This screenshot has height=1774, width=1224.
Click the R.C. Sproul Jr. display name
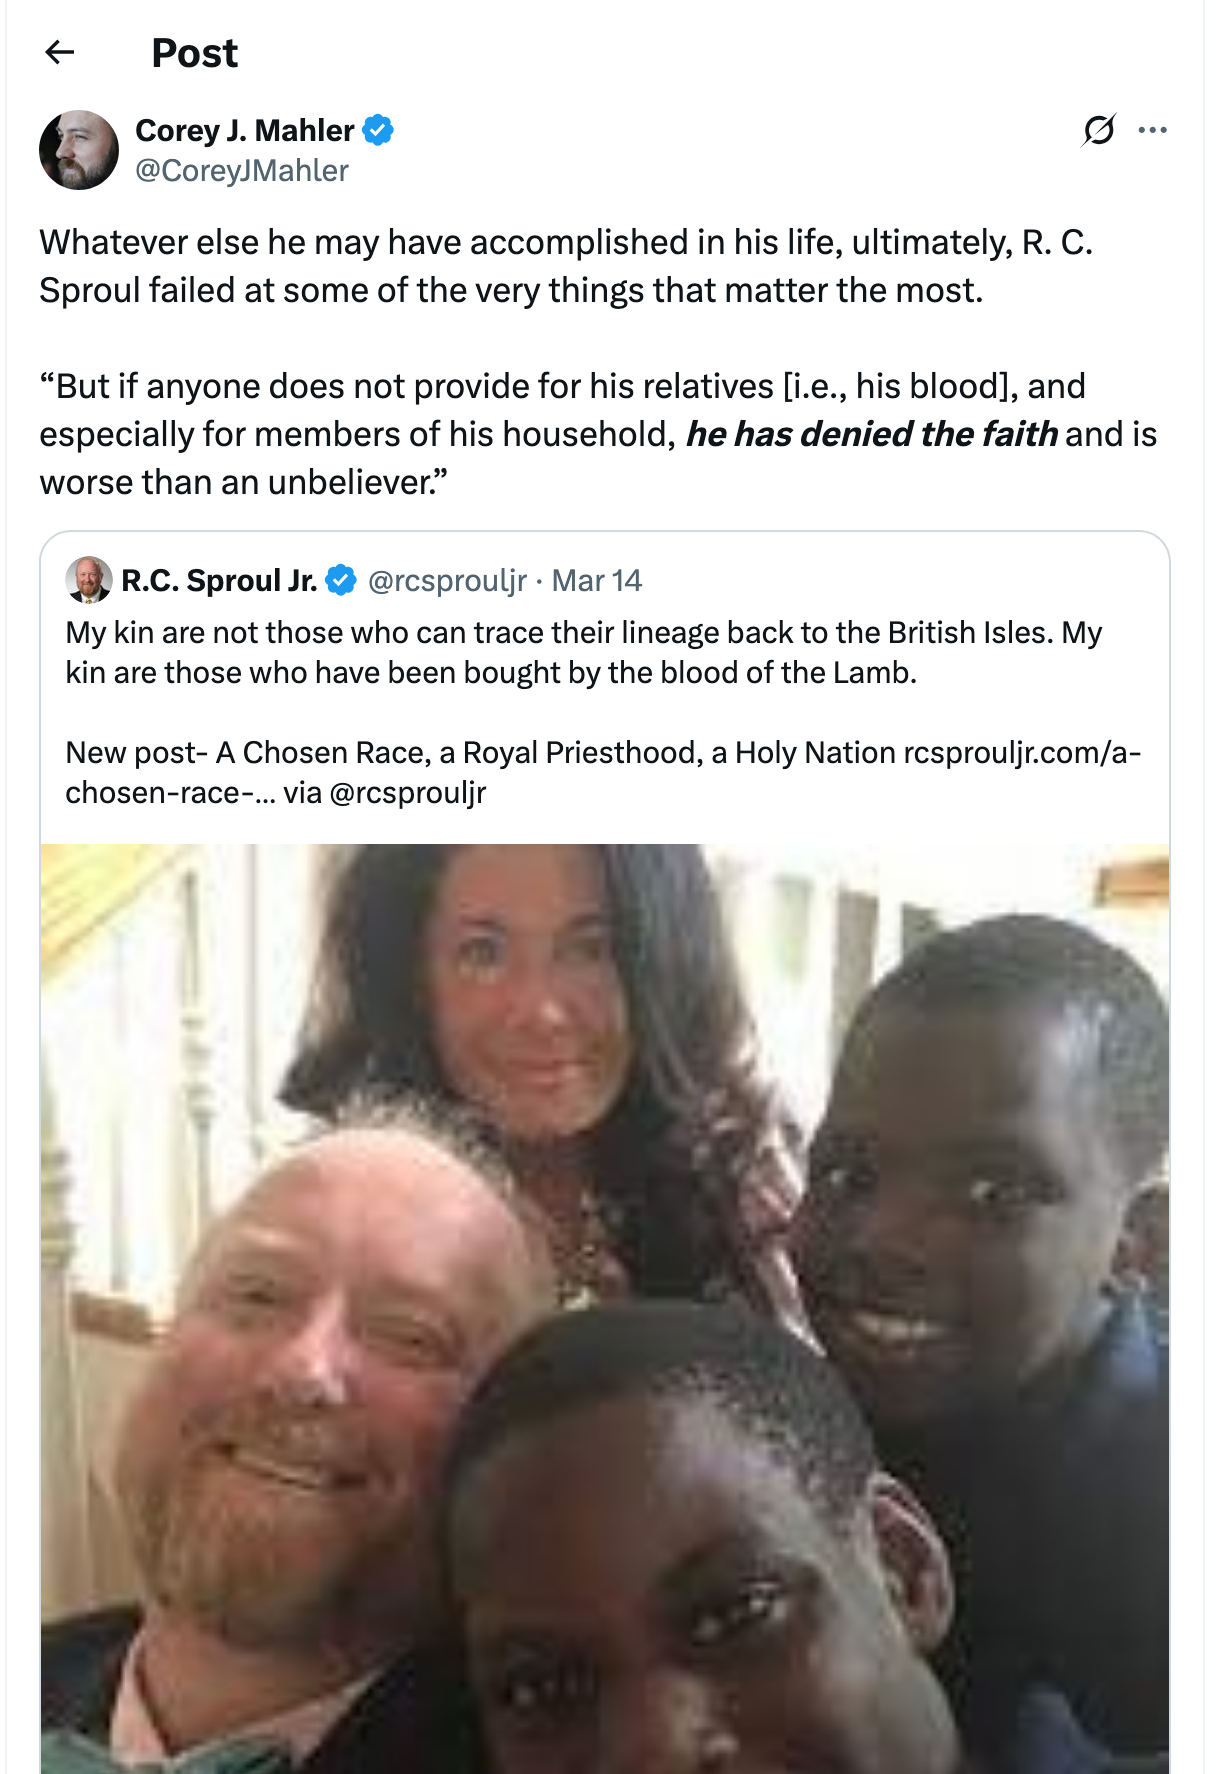click(x=219, y=580)
